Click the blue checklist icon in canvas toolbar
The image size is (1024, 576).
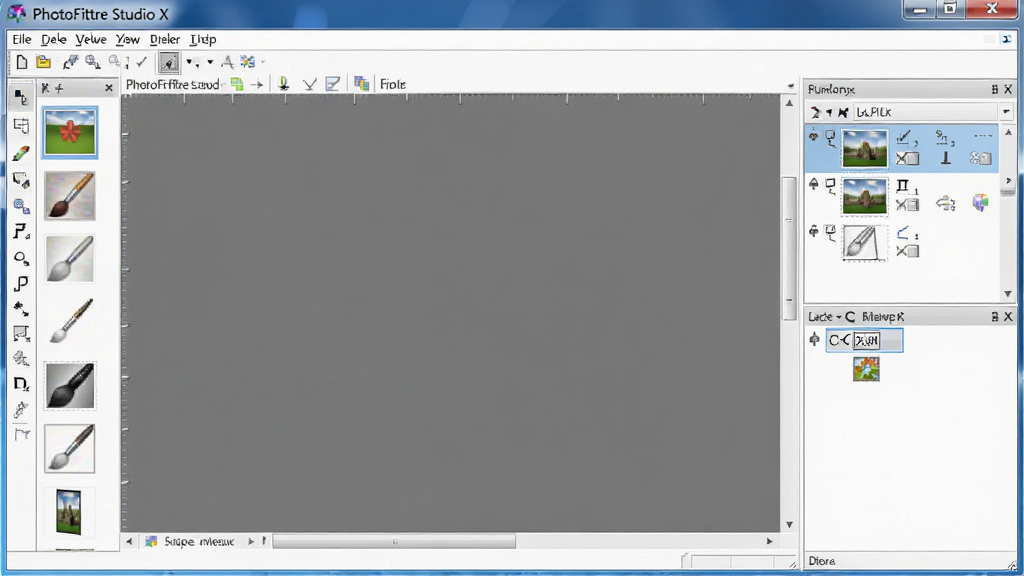332,84
